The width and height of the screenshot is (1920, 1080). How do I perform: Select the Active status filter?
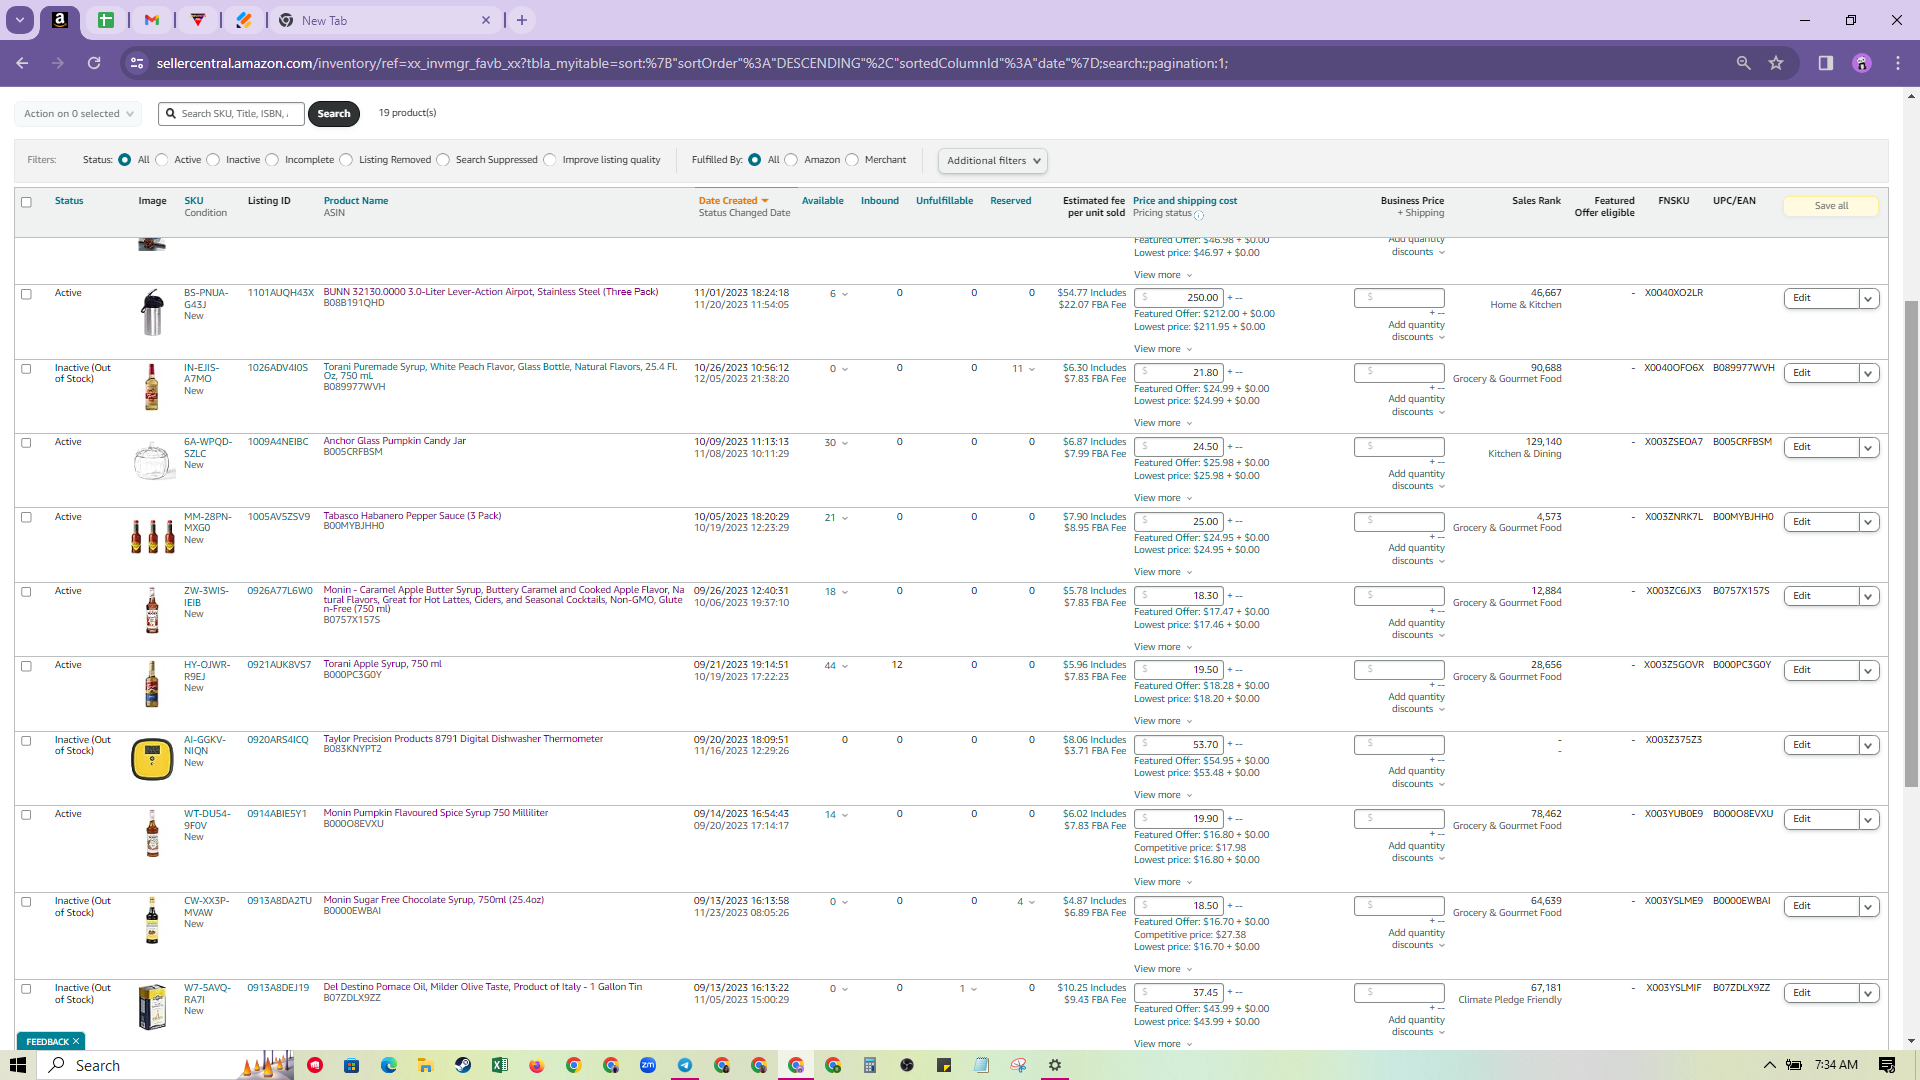(x=162, y=160)
